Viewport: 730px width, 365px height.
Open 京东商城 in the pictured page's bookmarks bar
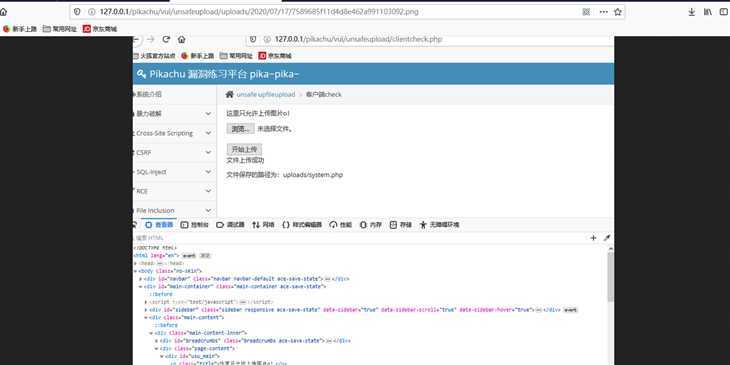click(x=275, y=56)
